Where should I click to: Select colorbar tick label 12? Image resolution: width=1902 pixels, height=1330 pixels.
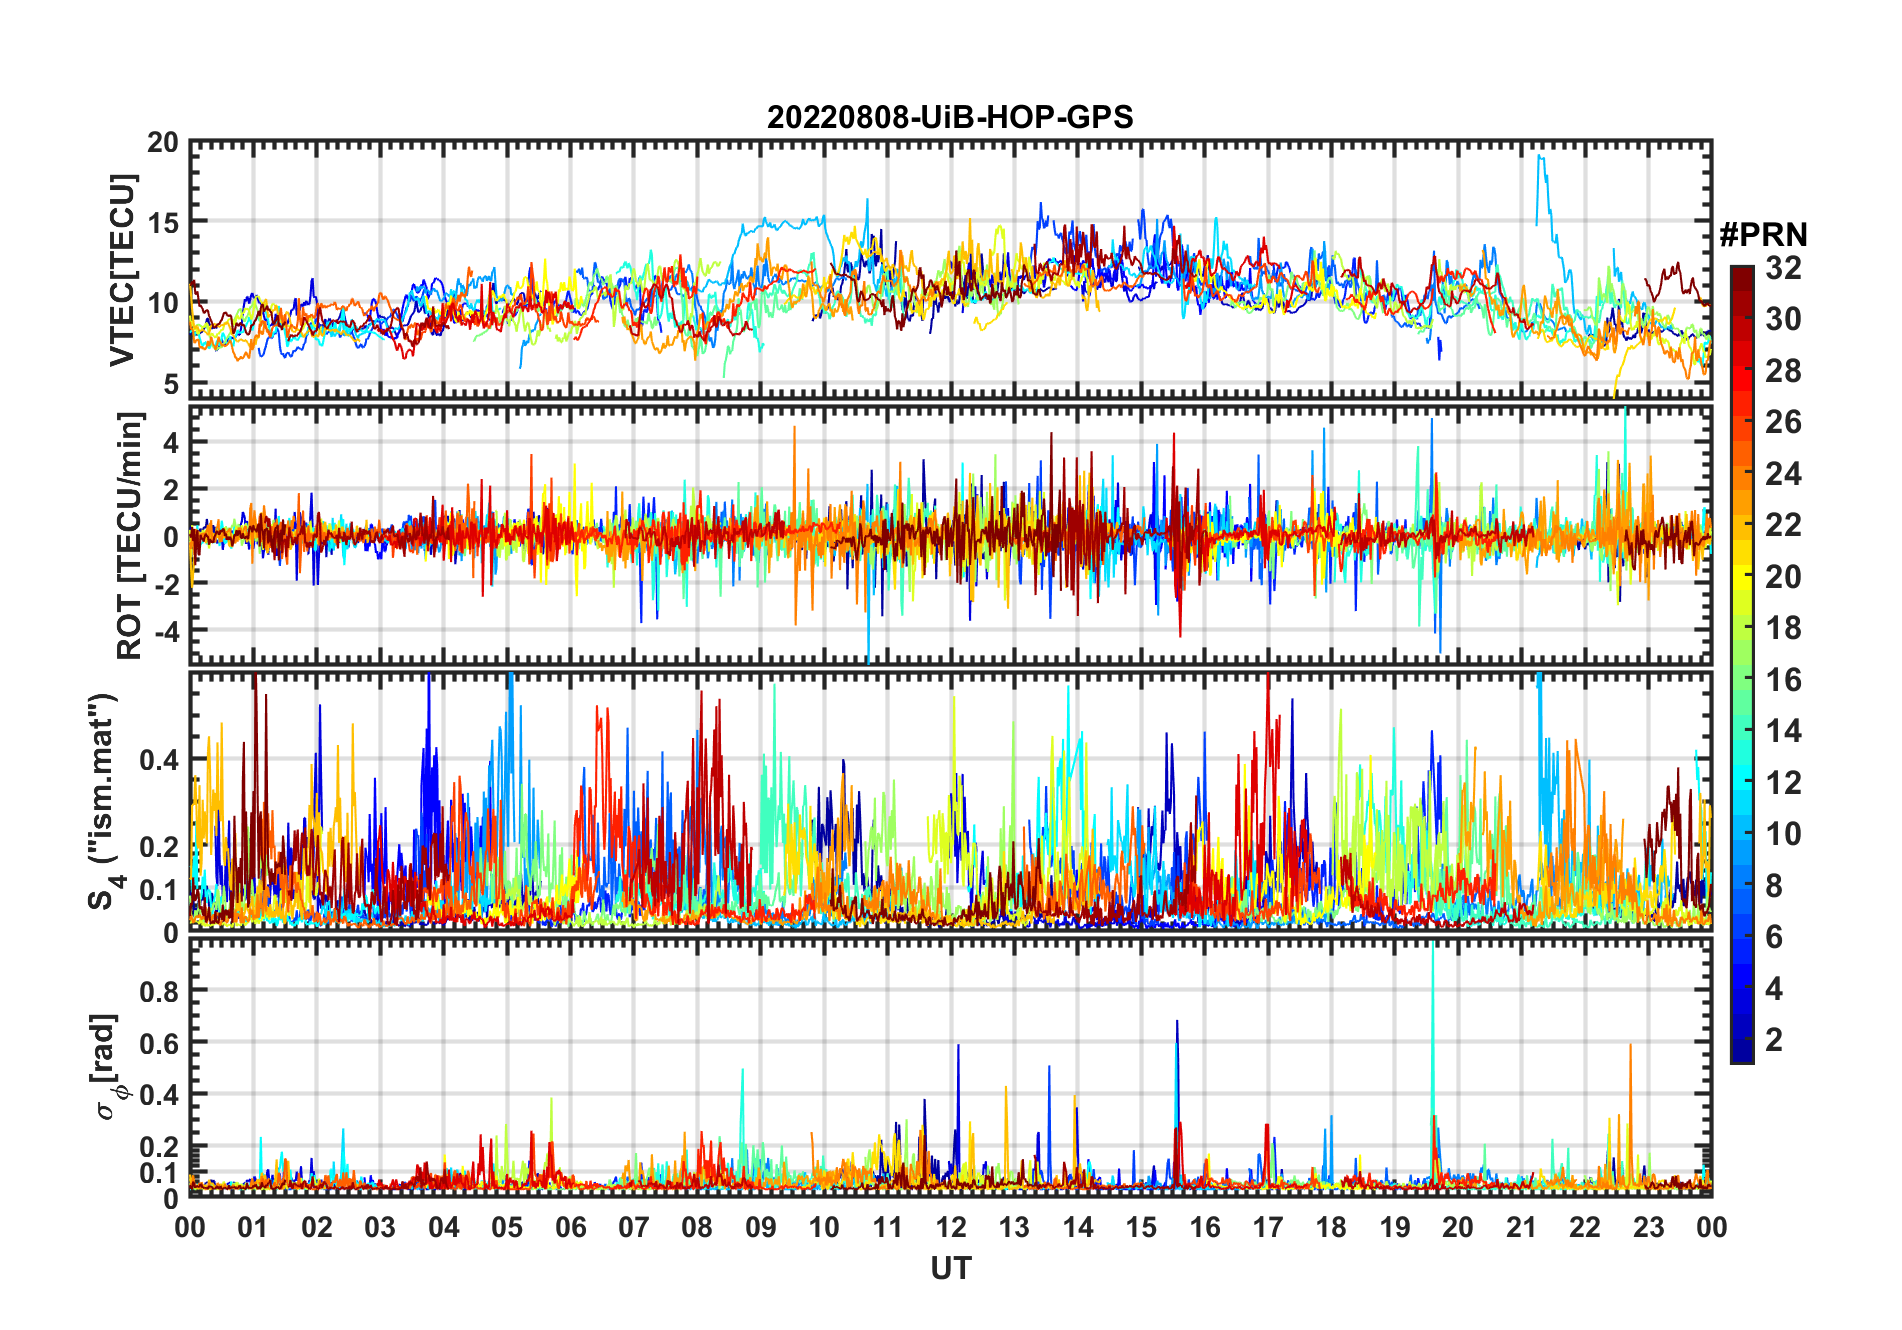(x=1783, y=783)
